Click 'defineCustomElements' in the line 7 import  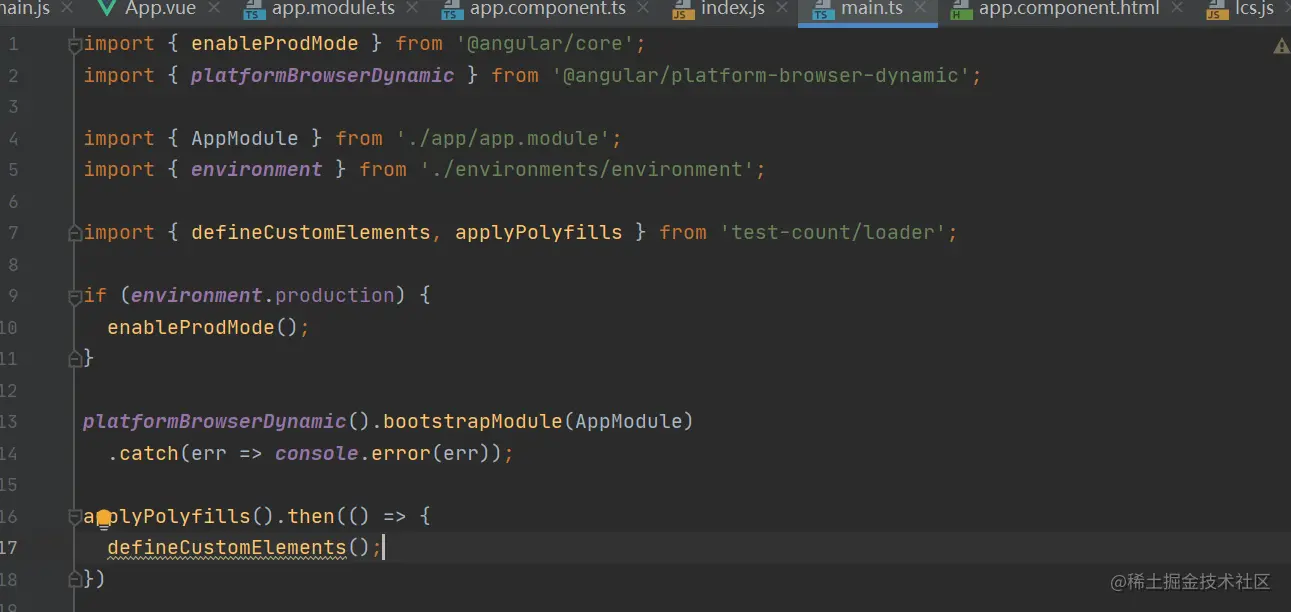pyautogui.click(x=311, y=232)
